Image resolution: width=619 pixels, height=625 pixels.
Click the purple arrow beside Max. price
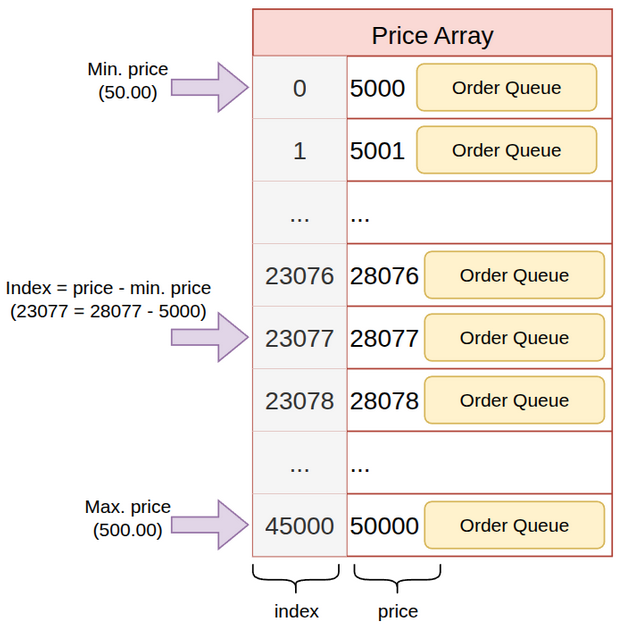click(x=209, y=525)
